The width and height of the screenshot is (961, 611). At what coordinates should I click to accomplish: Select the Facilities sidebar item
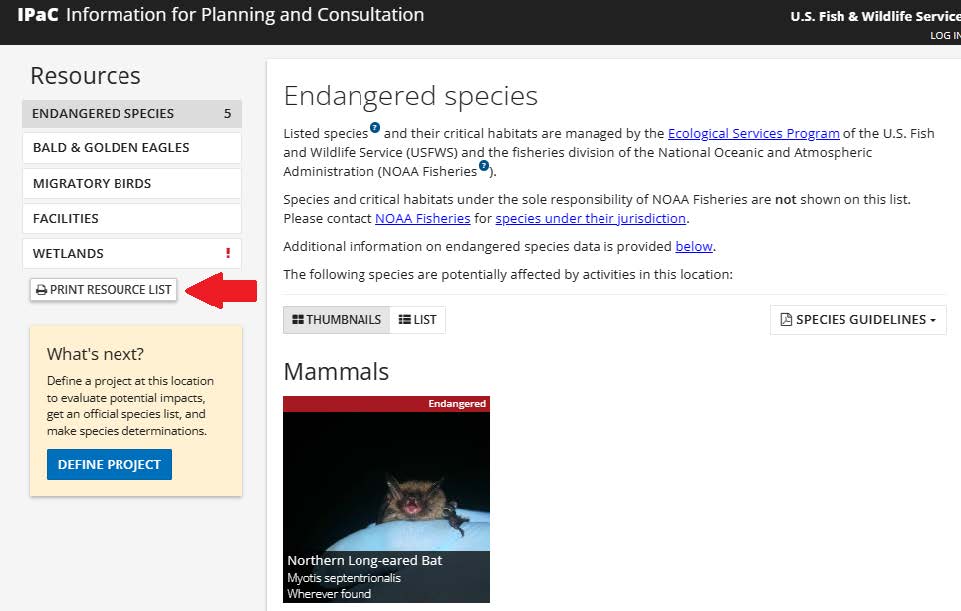coord(131,219)
